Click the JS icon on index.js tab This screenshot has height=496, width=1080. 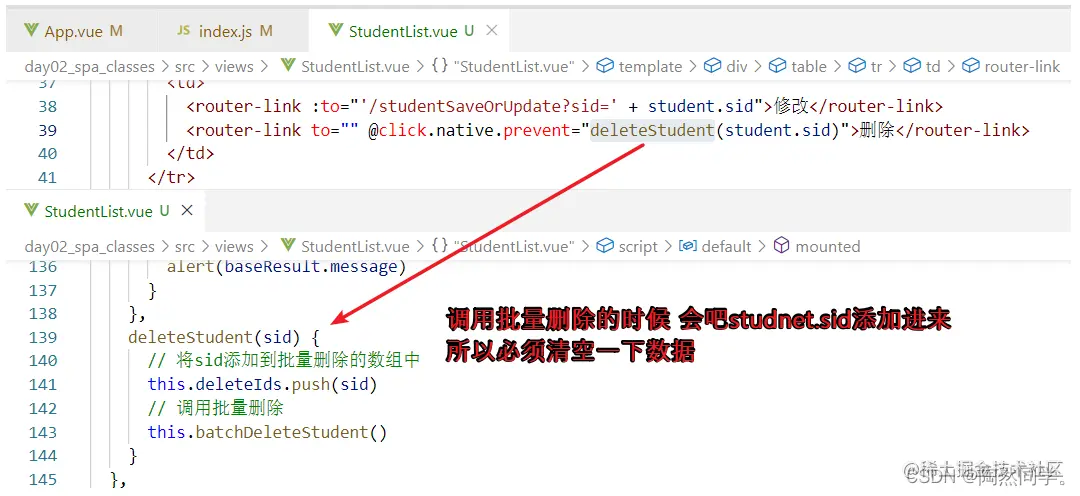click(184, 30)
